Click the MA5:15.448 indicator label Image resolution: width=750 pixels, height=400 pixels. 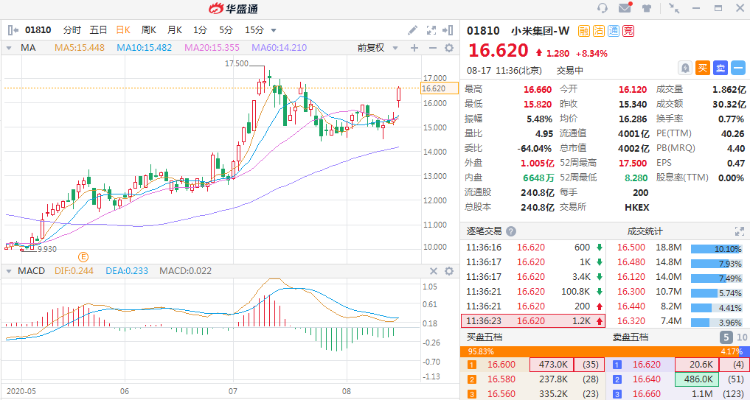pyautogui.click(x=79, y=48)
